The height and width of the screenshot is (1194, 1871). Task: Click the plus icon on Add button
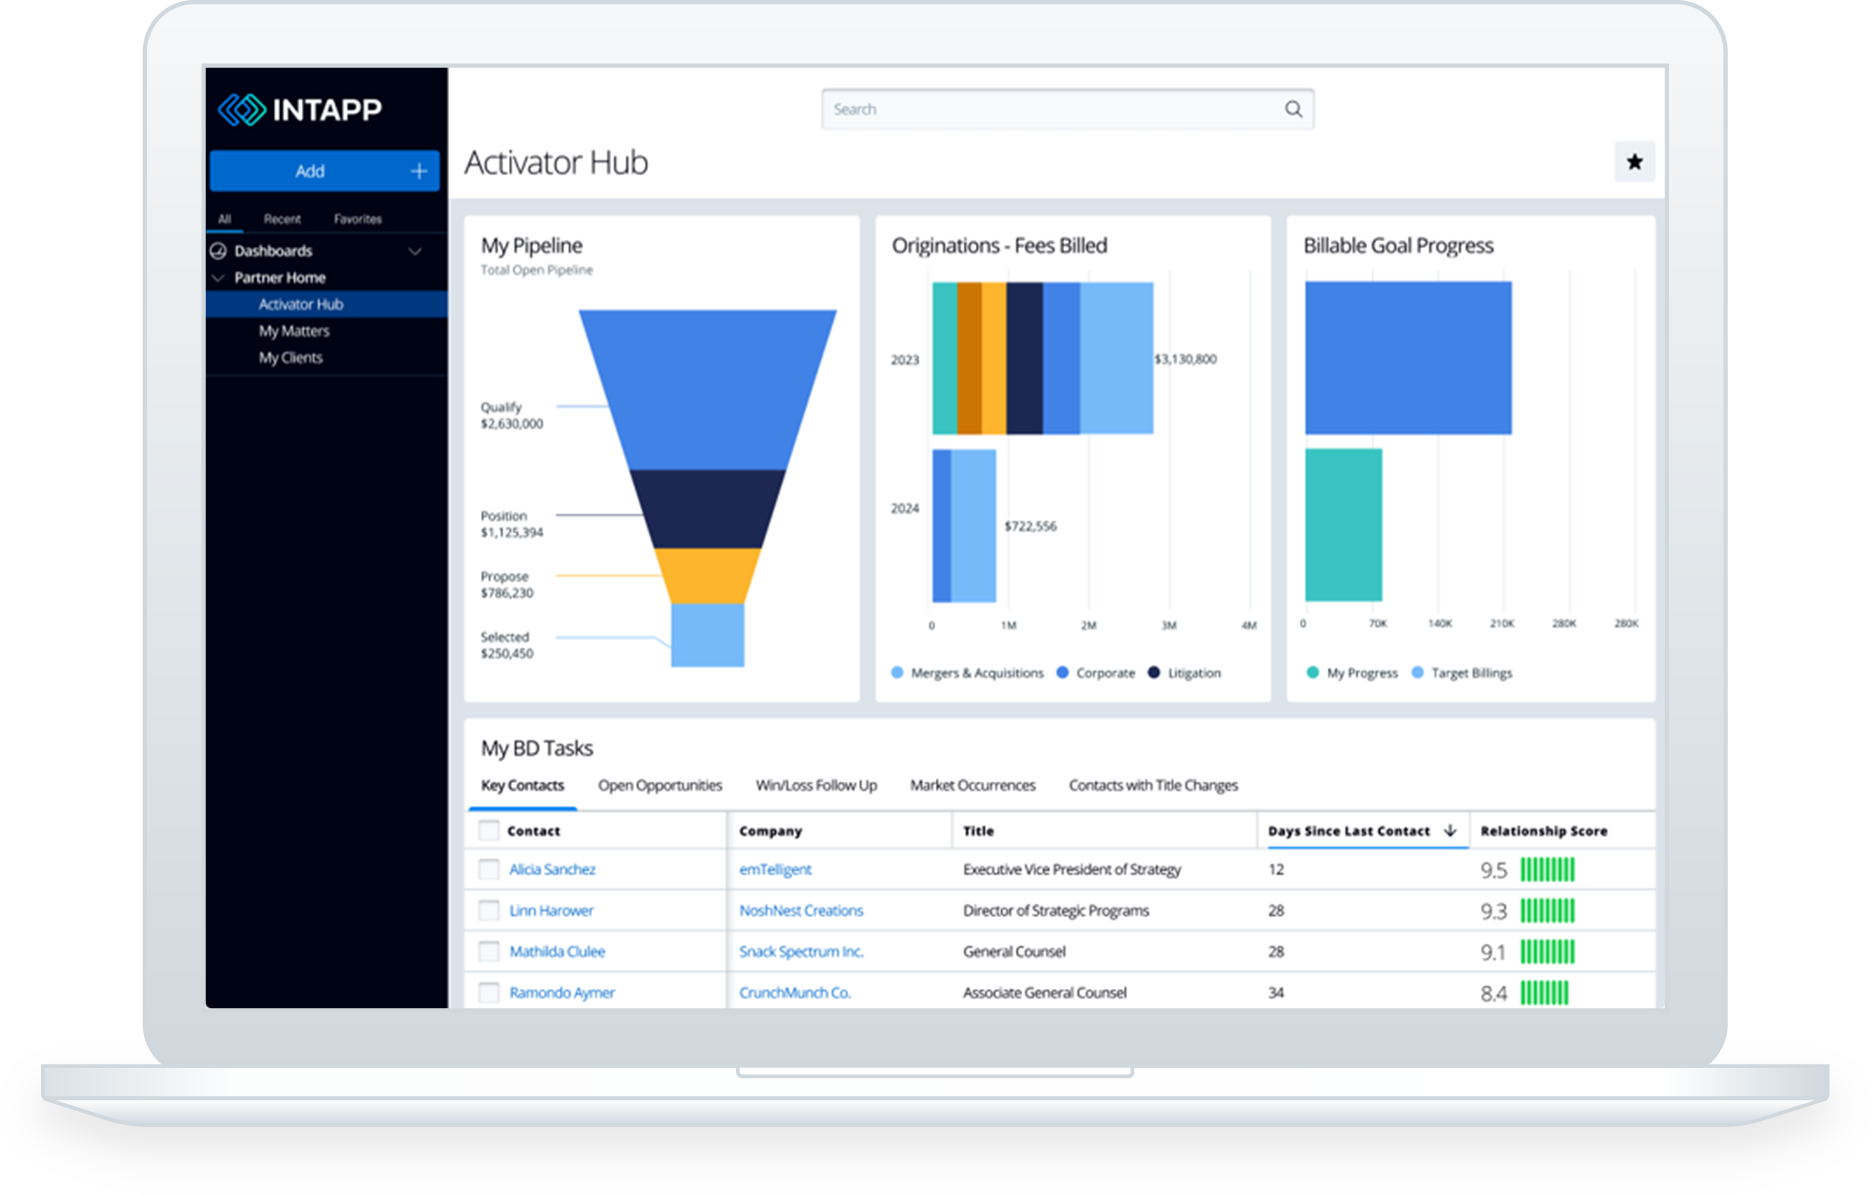coord(419,171)
